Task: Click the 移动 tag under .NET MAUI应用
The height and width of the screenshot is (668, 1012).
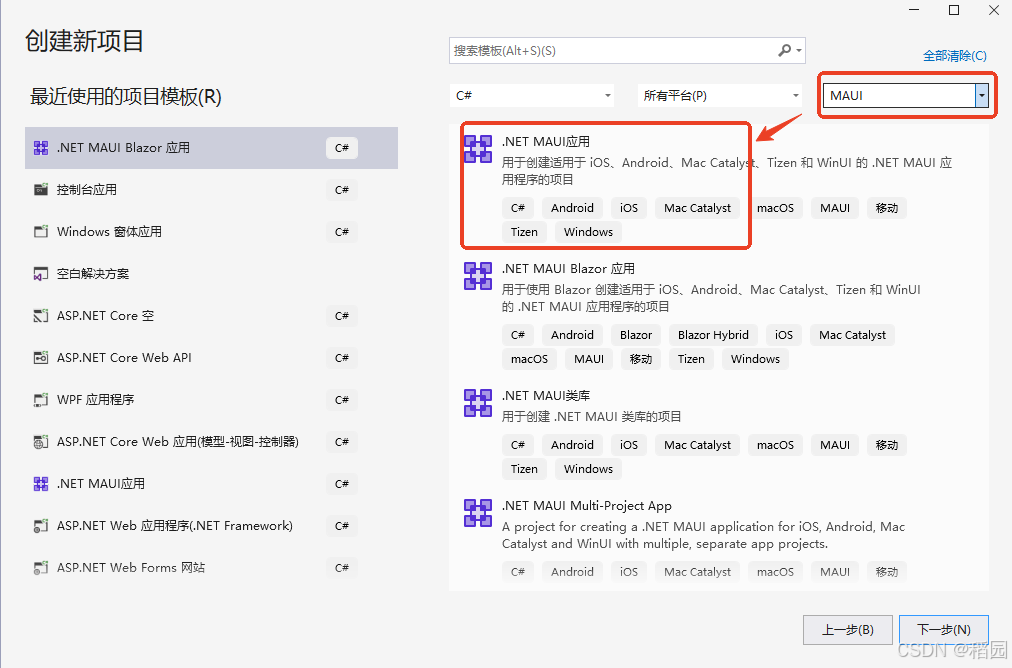Action: pyautogui.click(x=887, y=208)
